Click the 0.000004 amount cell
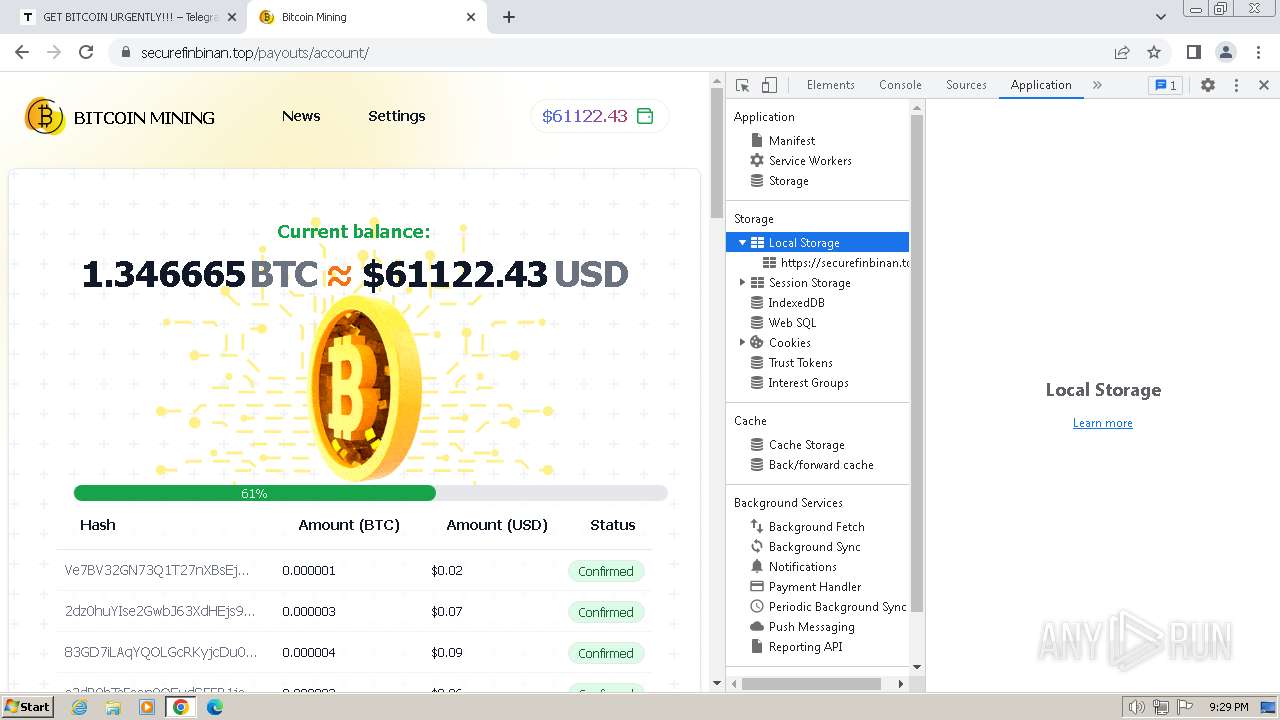Viewport: 1280px width, 720px height. (x=309, y=652)
